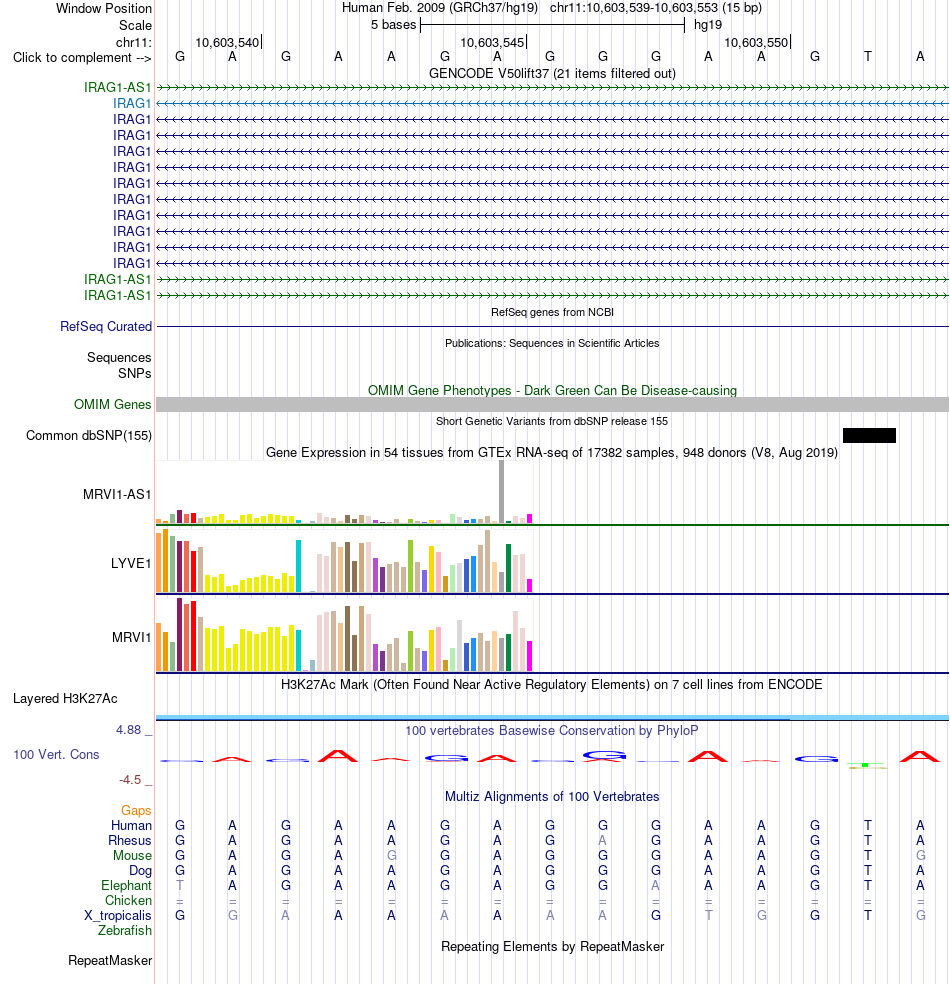This screenshot has width=950, height=984.
Task: Select the 10,603,545 position marker
Action: click(492, 43)
